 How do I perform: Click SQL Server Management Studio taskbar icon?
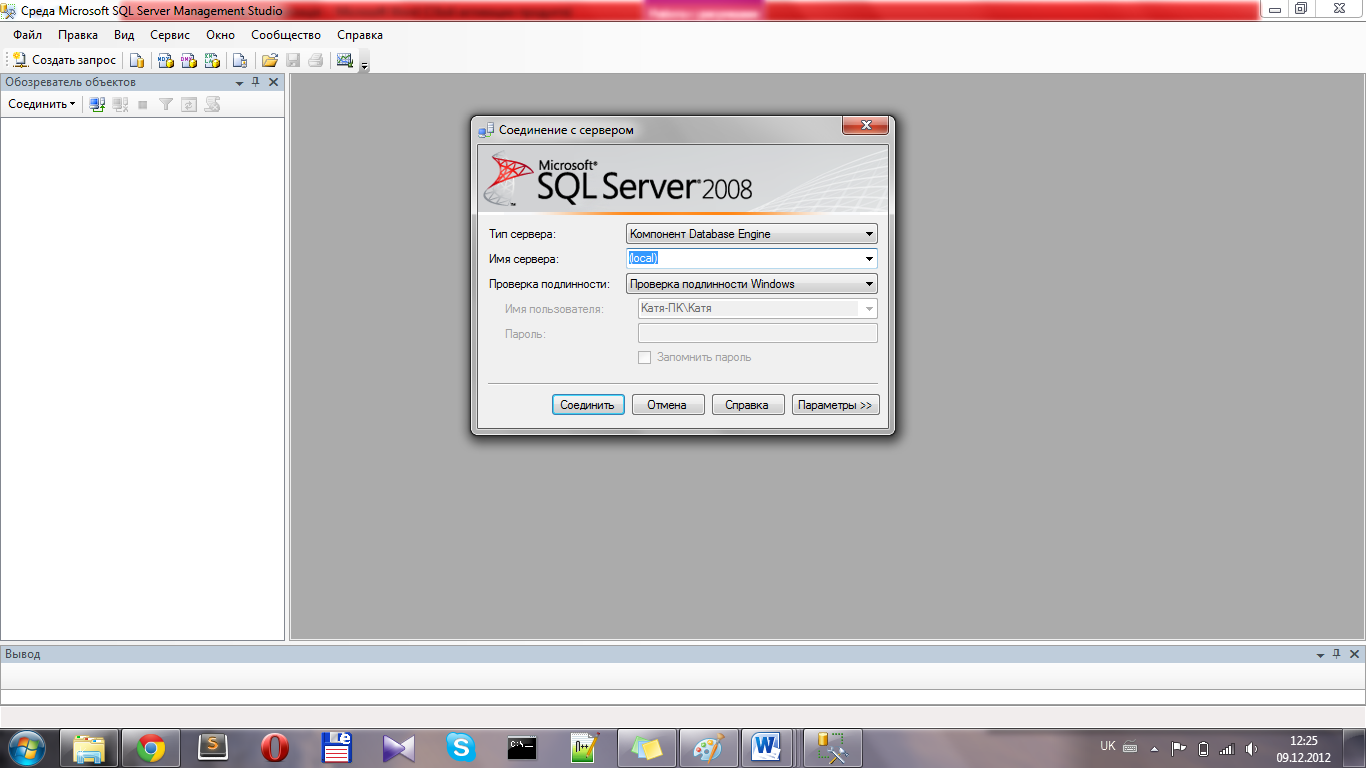tap(832, 747)
